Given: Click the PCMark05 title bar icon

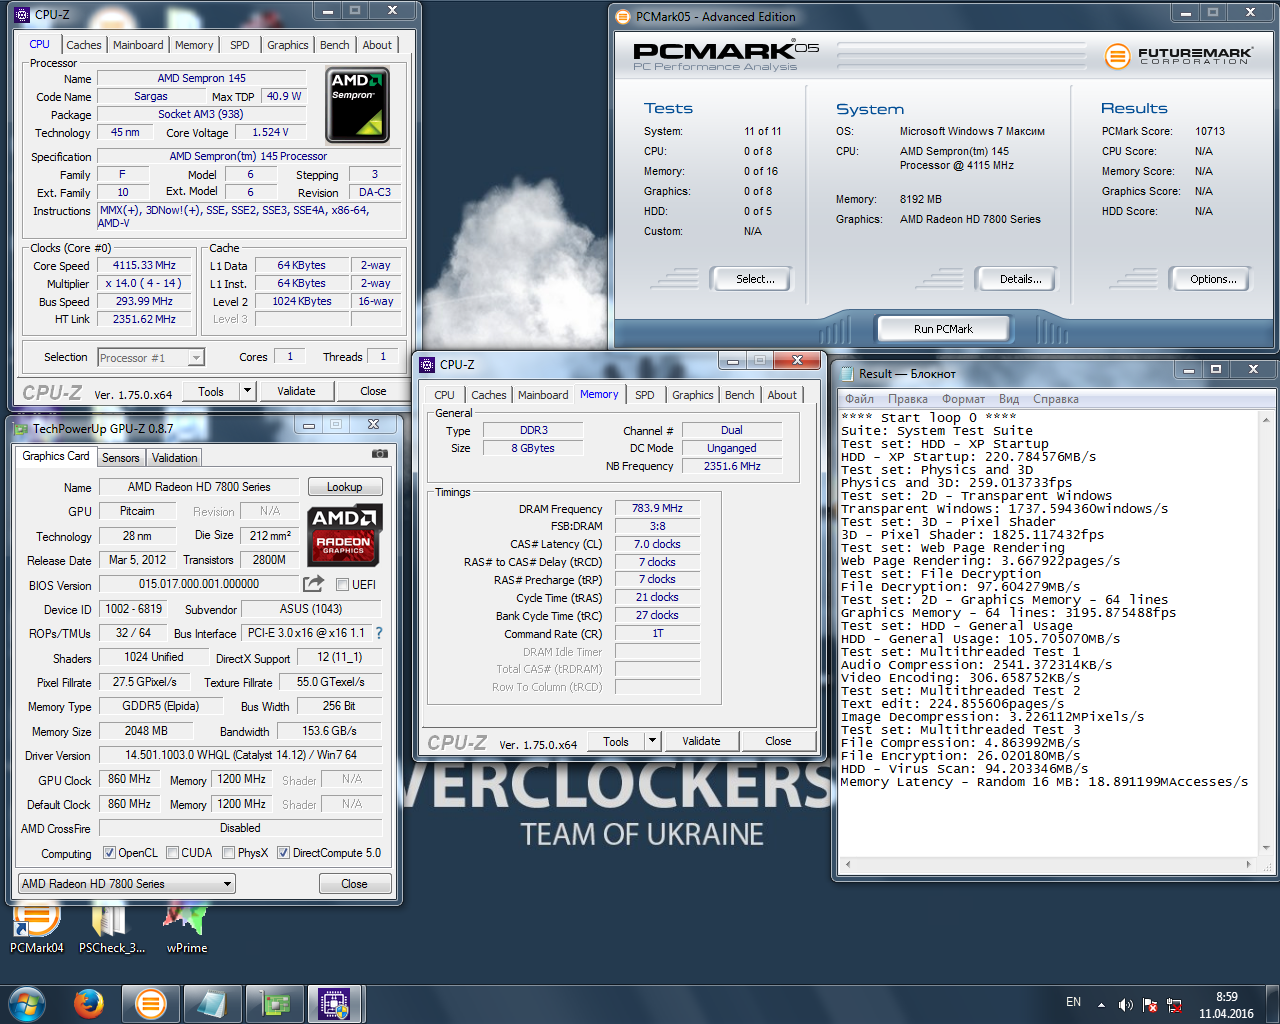Looking at the screenshot, I should pyautogui.click(x=624, y=16).
